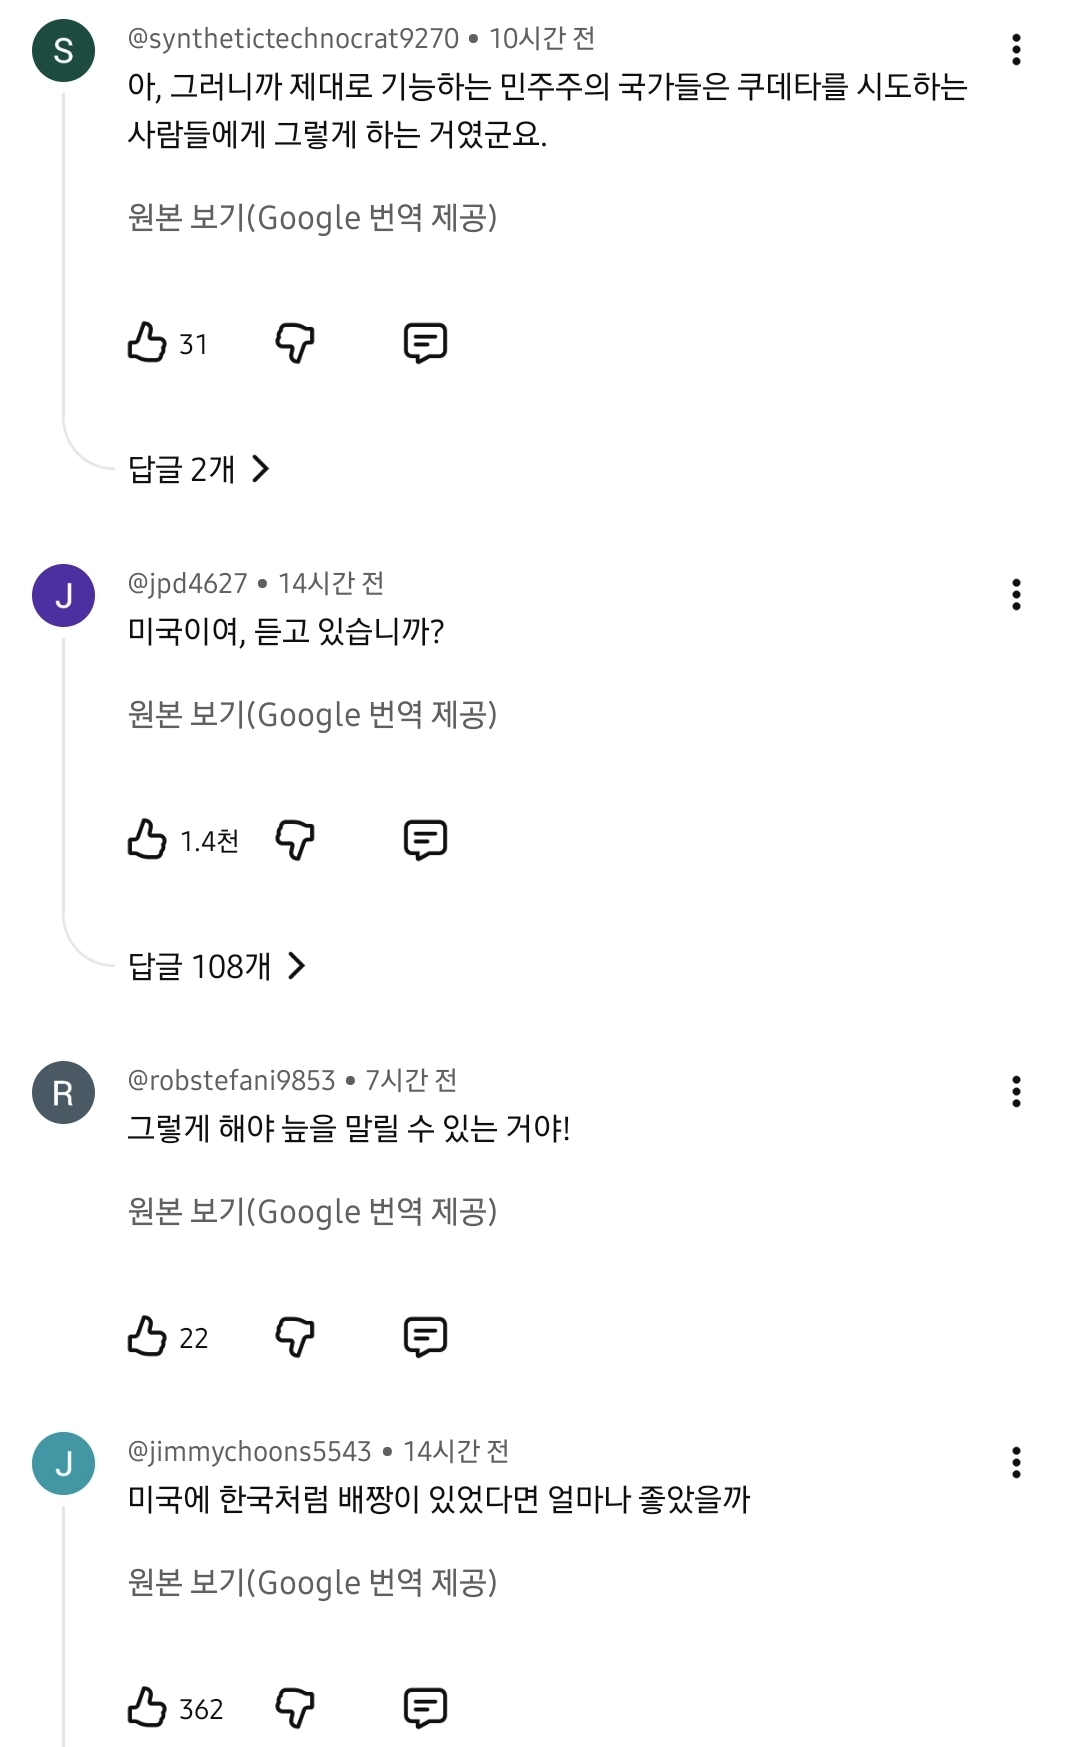Dislike the @synthetictechnocrat9270 comment
This screenshot has height=1747, width=1080.
click(x=295, y=343)
